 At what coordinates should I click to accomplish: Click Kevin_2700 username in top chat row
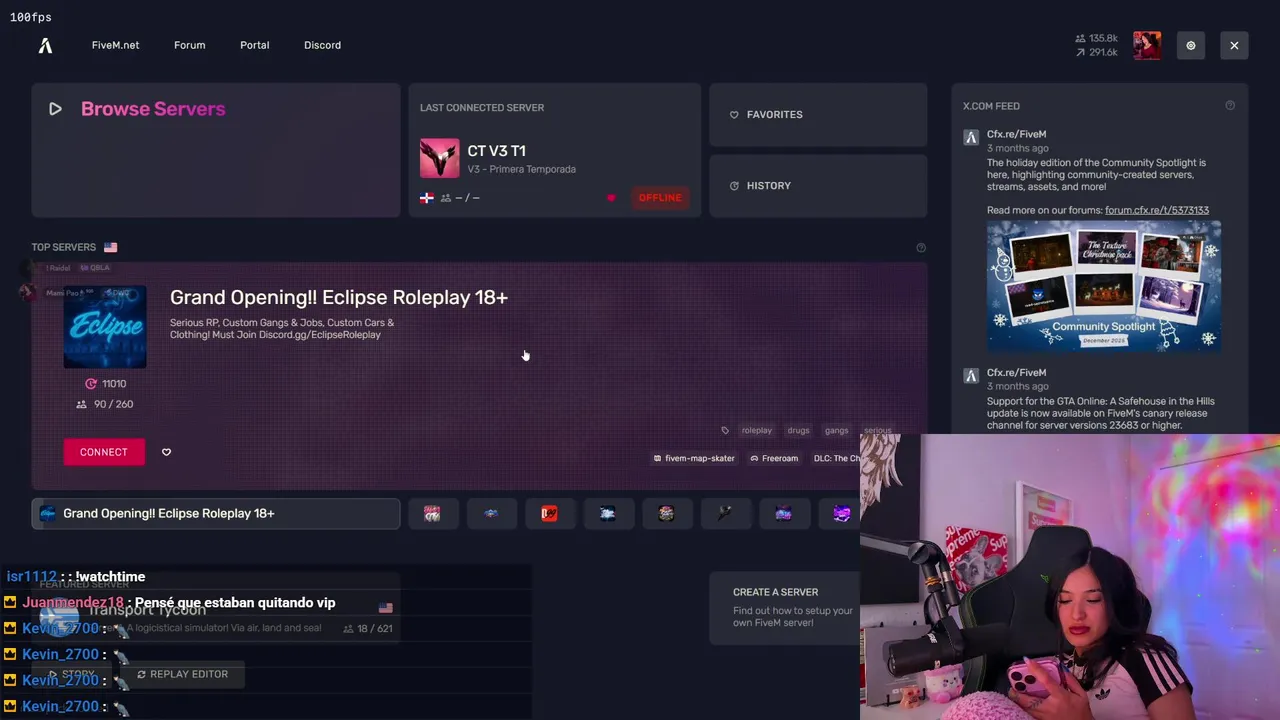pos(60,628)
